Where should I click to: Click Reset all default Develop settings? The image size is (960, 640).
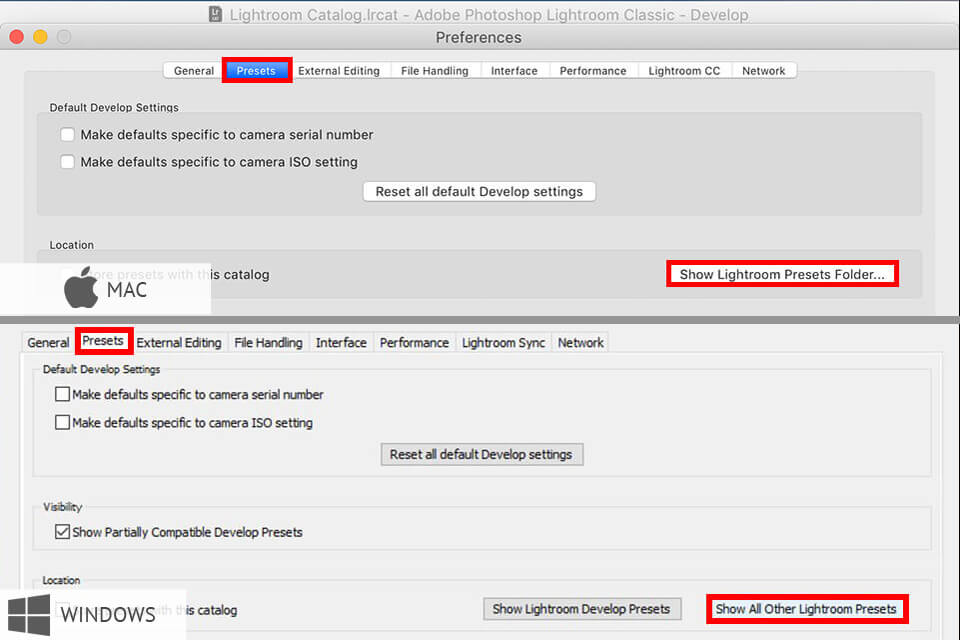click(x=479, y=191)
